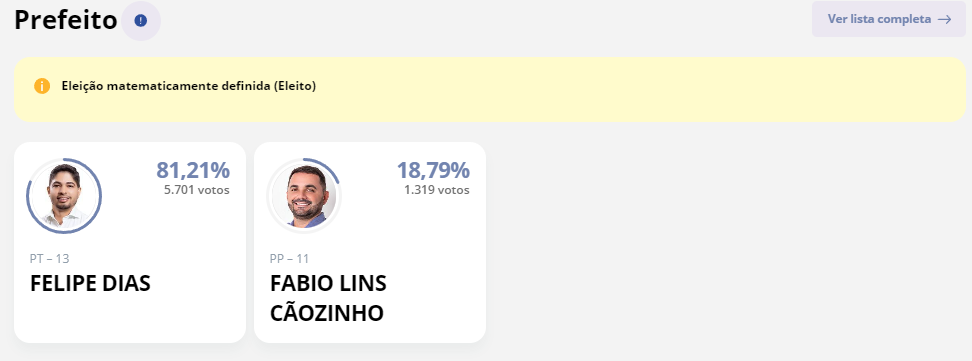972x361 pixels.
Task: Click the 81,21% percentage figure
Action: [x=193, y=170]
